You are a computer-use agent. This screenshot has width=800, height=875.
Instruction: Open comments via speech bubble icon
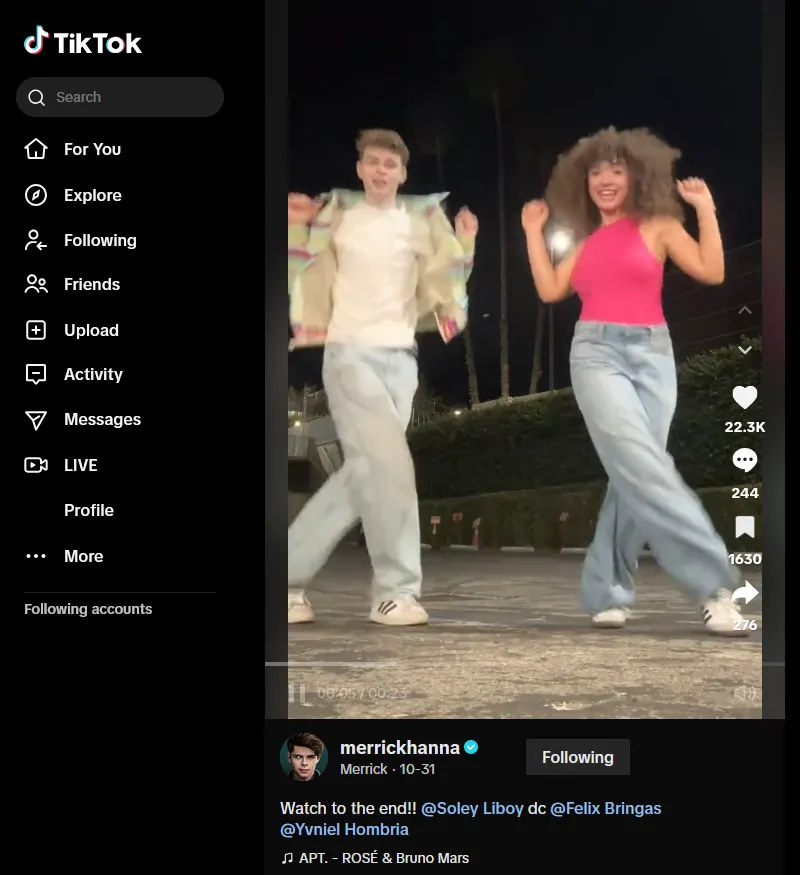click(x=744, y=460)
